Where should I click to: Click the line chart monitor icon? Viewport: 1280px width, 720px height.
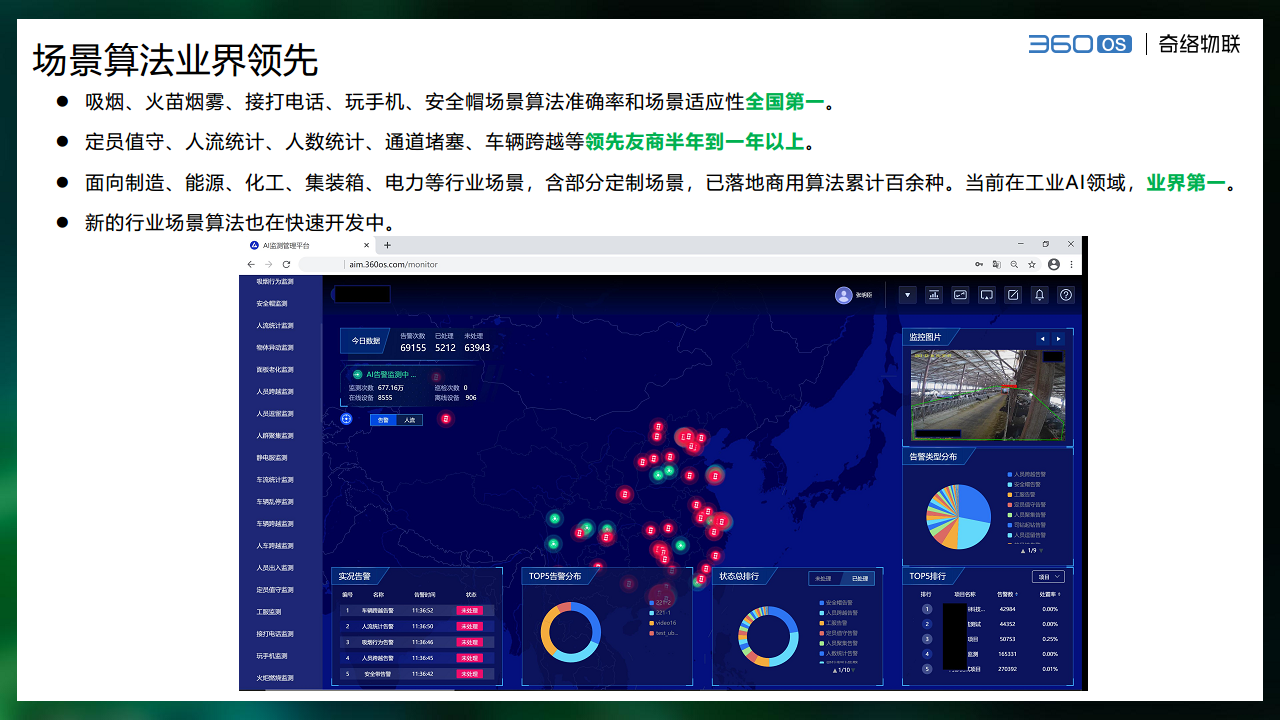960,295
